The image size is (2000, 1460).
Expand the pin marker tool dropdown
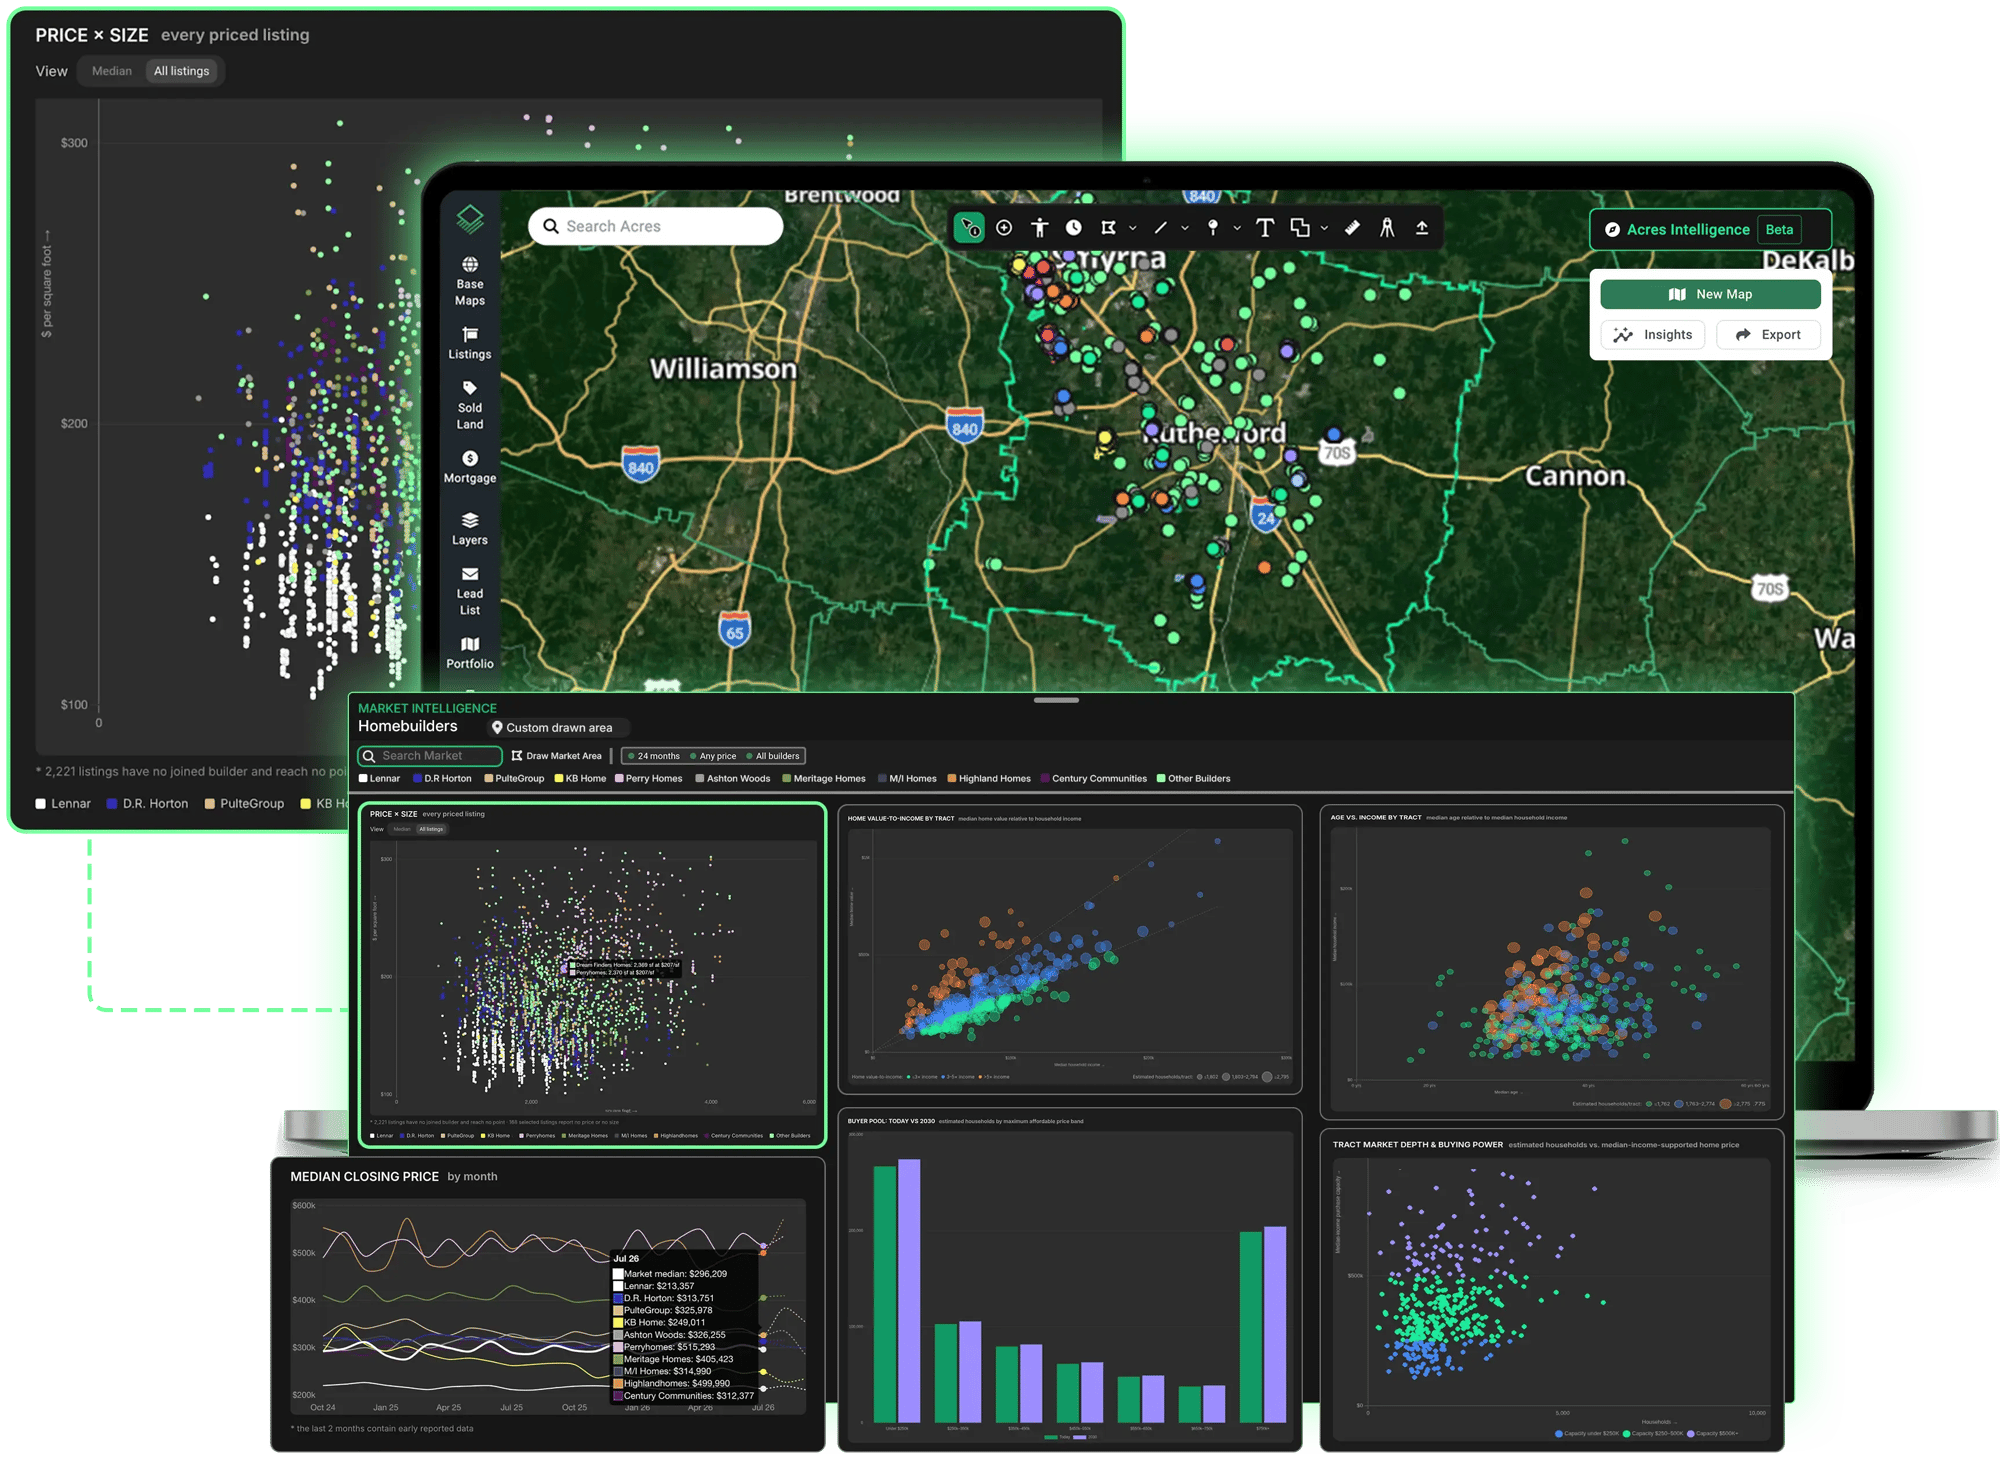click(1237, 228)
